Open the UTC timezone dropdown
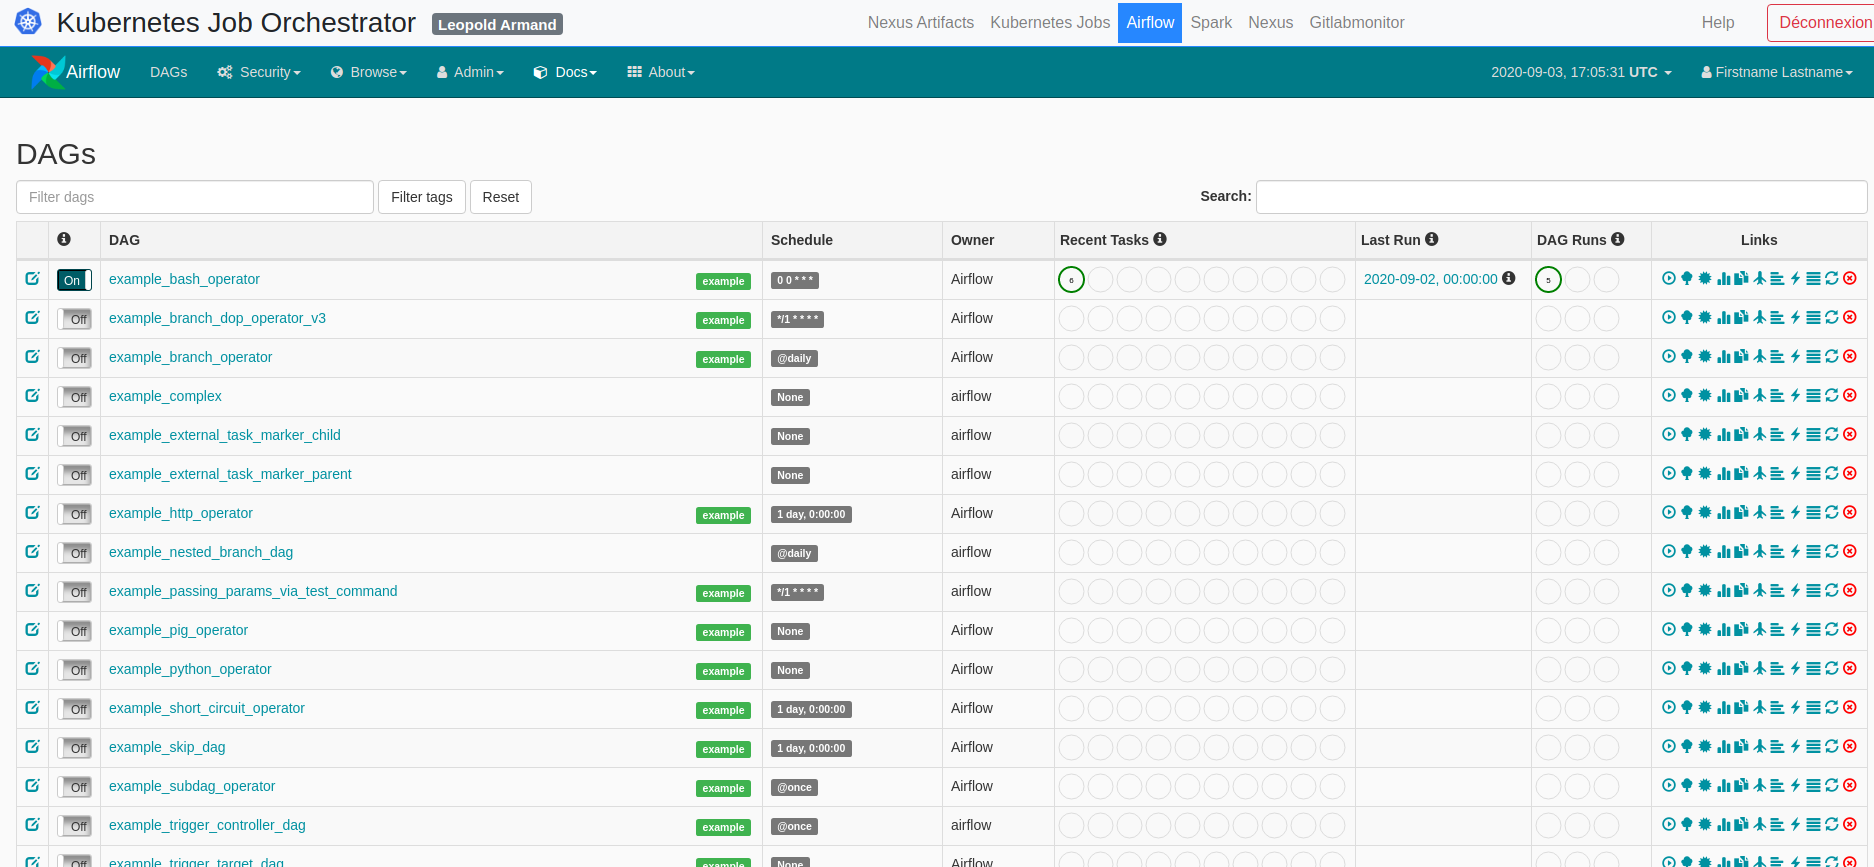Image resolution: width=1874 pixels, height=867 pixels. click(1581, 72)
